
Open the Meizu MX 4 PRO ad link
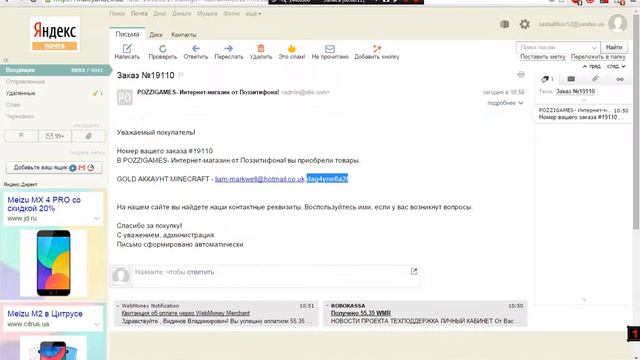(x=44, y=204)
